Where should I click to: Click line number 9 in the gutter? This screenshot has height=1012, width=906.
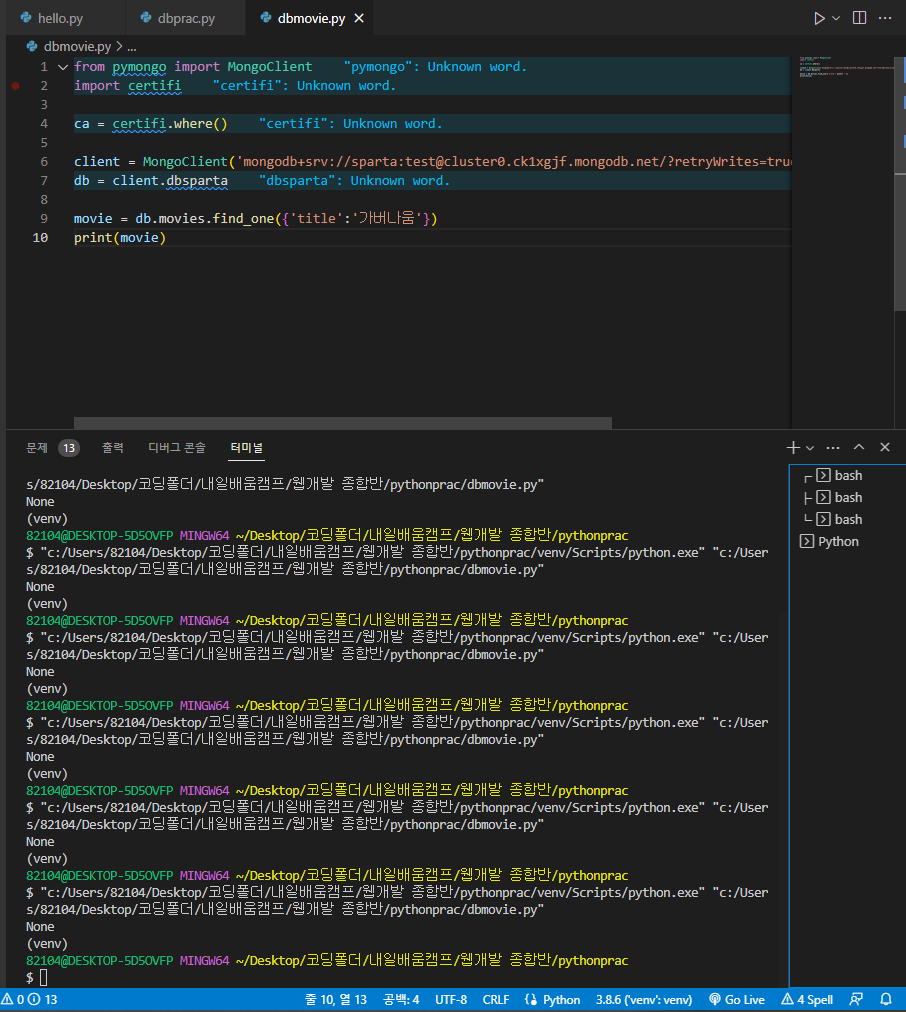pos(44,219)
